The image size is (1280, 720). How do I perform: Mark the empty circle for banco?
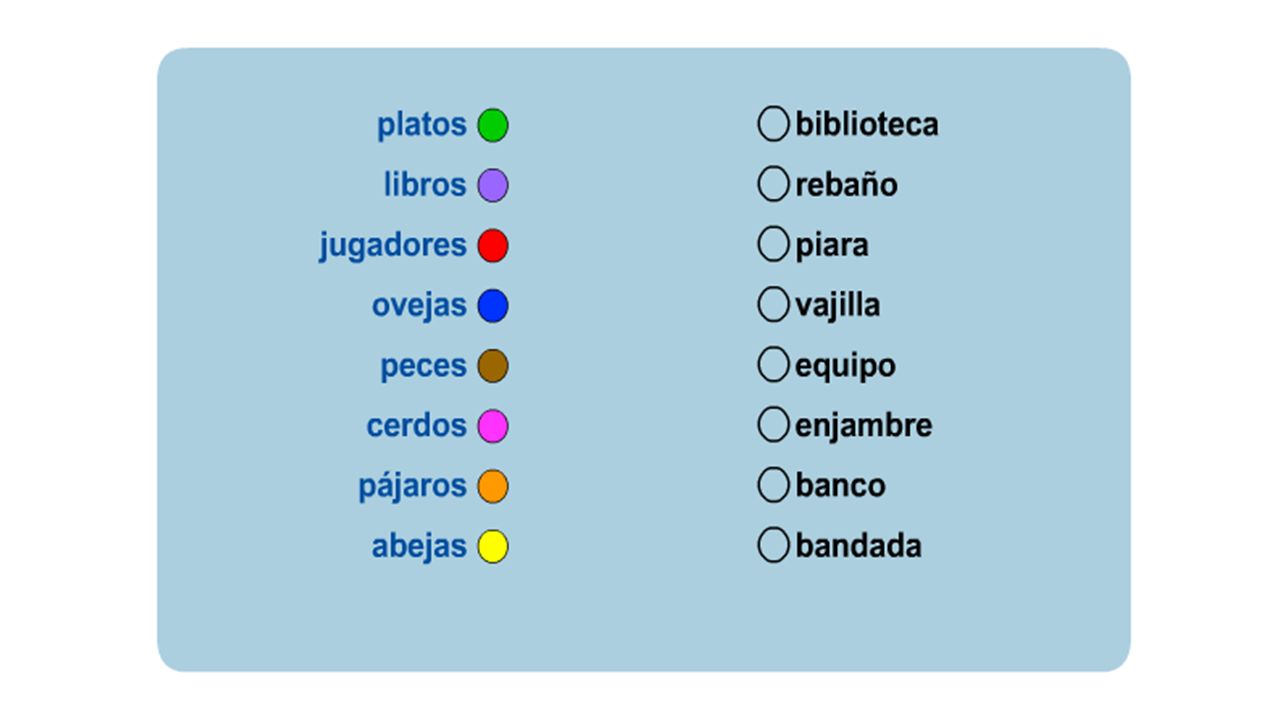coord(773,485)
